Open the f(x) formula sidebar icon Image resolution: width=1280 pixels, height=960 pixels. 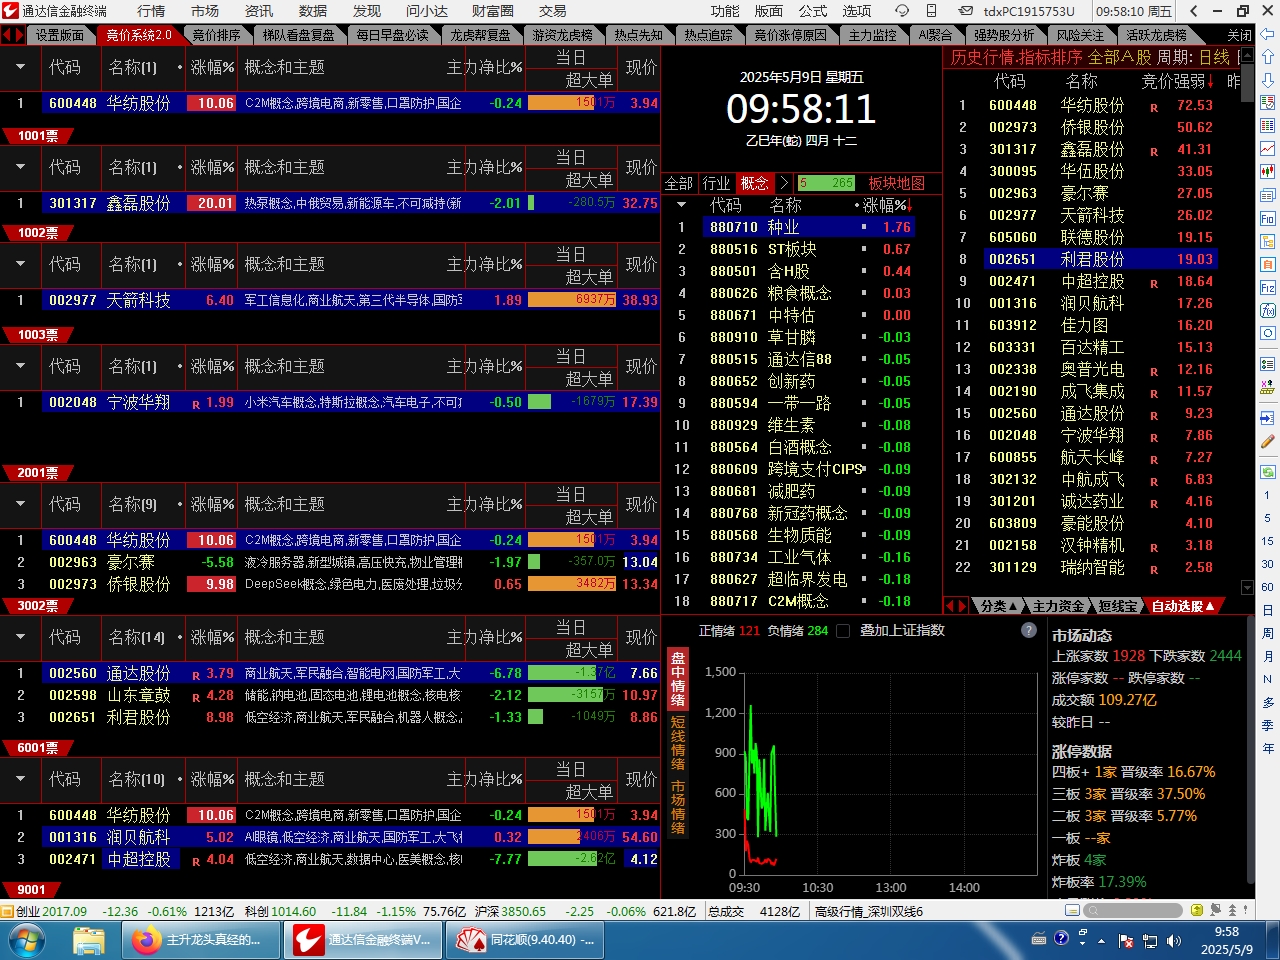(x=1268, y=310)
